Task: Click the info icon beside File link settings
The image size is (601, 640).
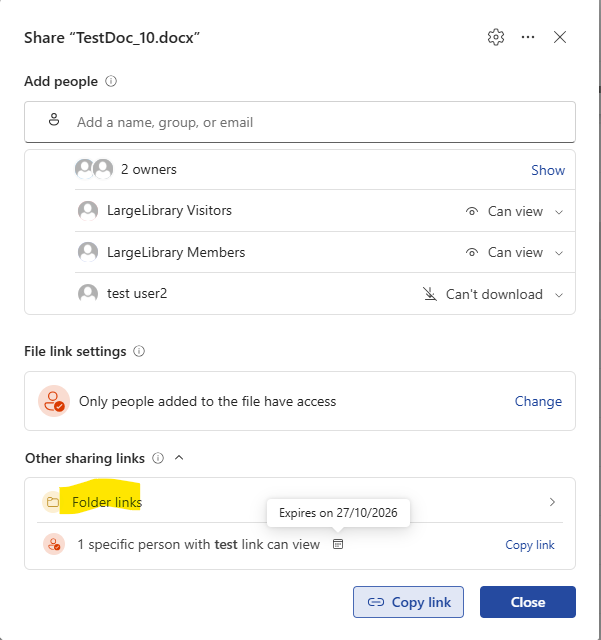Action: tap(139, 351)
